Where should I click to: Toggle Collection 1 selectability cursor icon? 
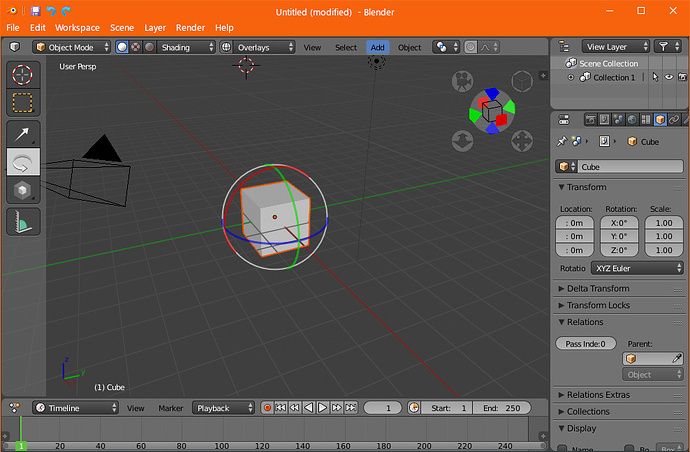[x=655, y=77]
